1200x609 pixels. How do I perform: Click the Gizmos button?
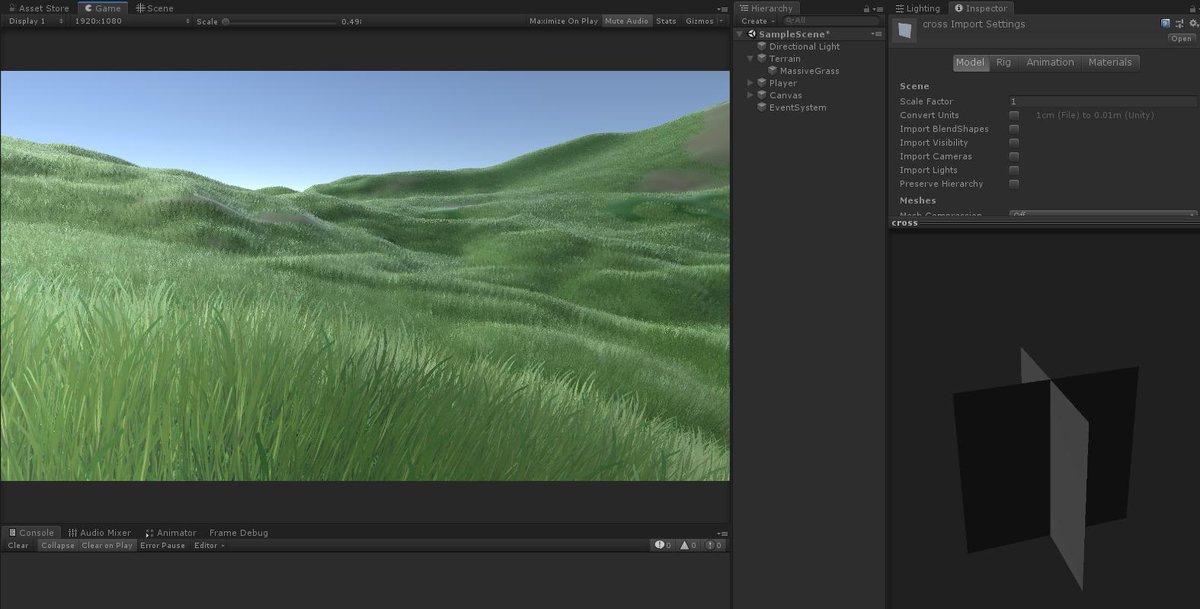tap(699, 21)
